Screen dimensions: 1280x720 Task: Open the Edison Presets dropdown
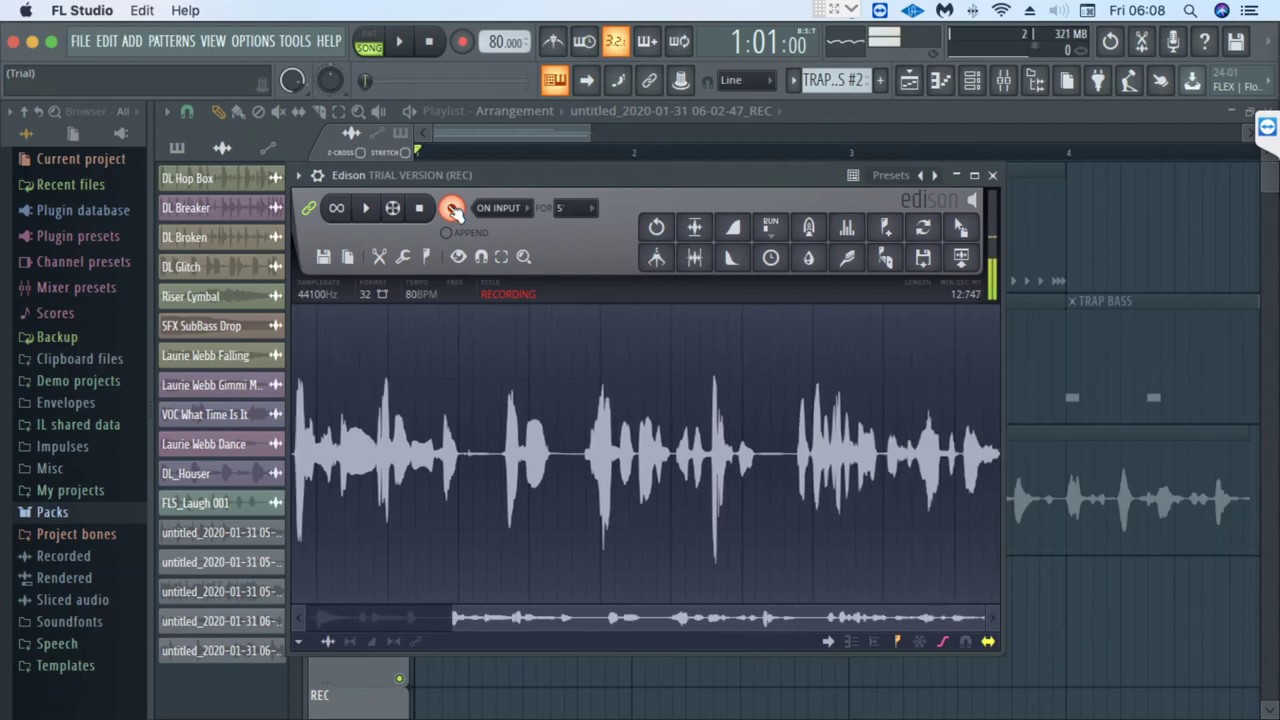coord(890,176)
